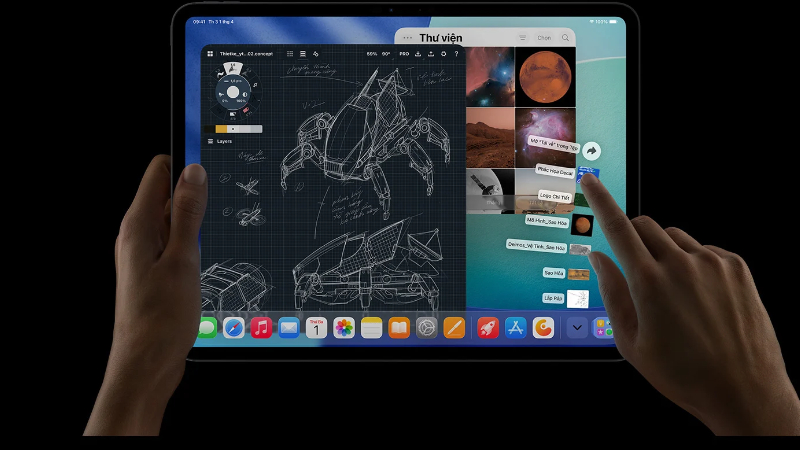The width and height of the screenshot is (800, 450).
Task: Open the three-dot menu beside Thư viện
Action: click(407, 38)
